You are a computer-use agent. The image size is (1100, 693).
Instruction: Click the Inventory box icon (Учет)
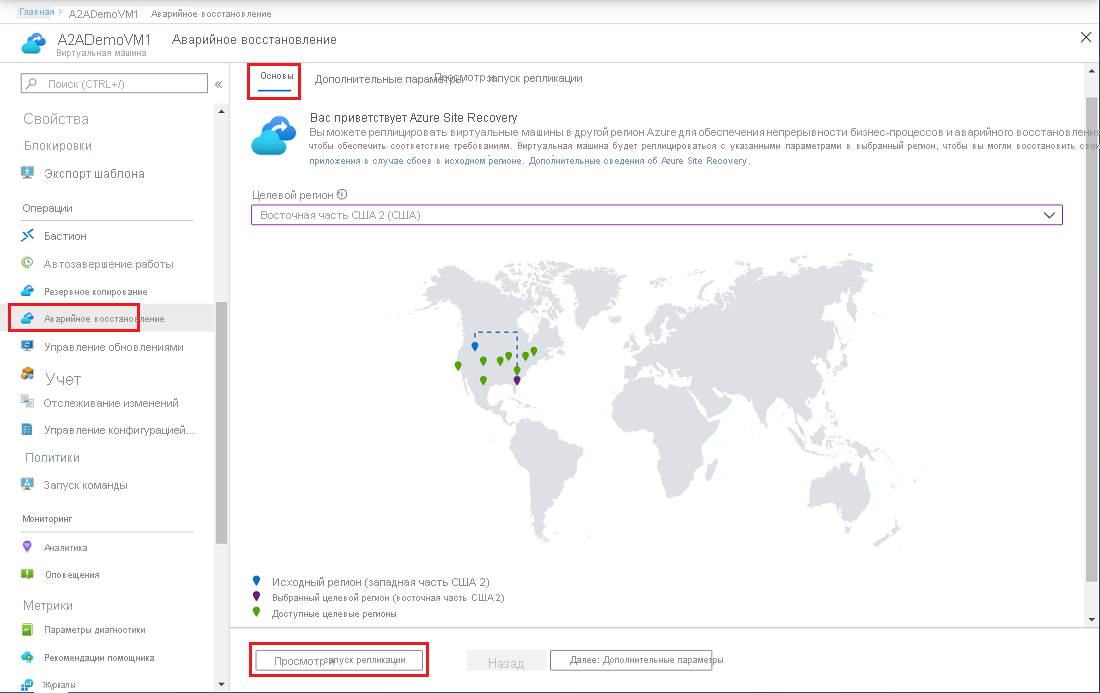tap(27, 373)
